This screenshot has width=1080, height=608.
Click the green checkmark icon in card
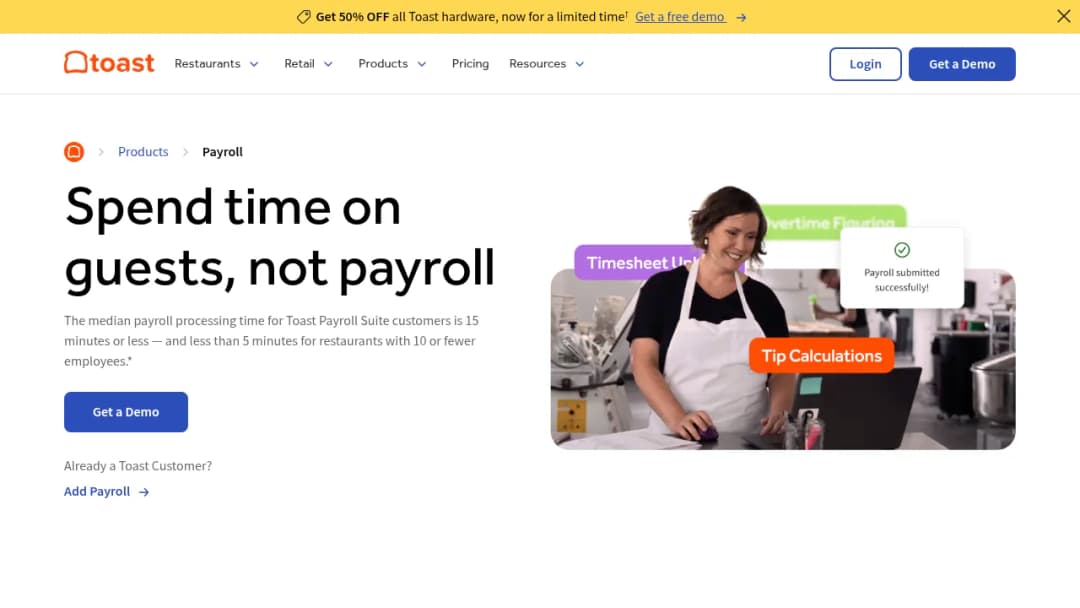pos(902,250)
